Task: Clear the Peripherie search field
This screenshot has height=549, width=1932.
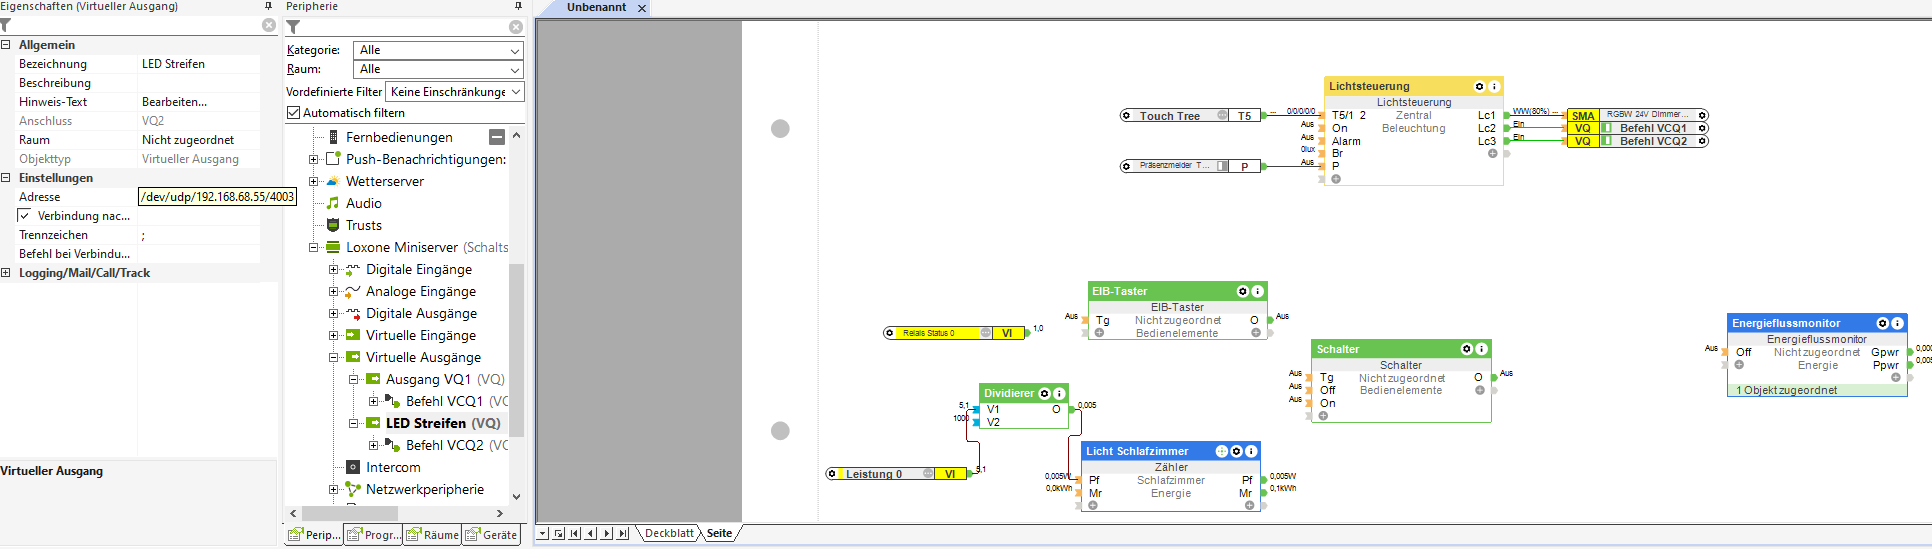Action: point(516,27)
